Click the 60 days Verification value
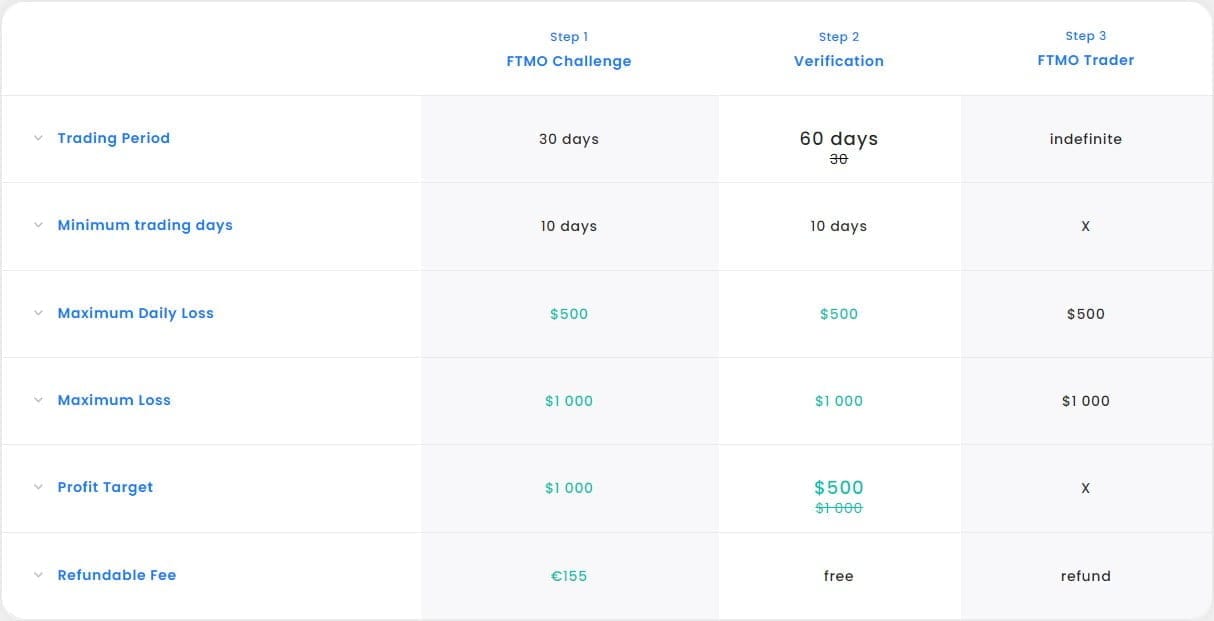The width and height of the screenshot is (1214, 621). (838, 138)
